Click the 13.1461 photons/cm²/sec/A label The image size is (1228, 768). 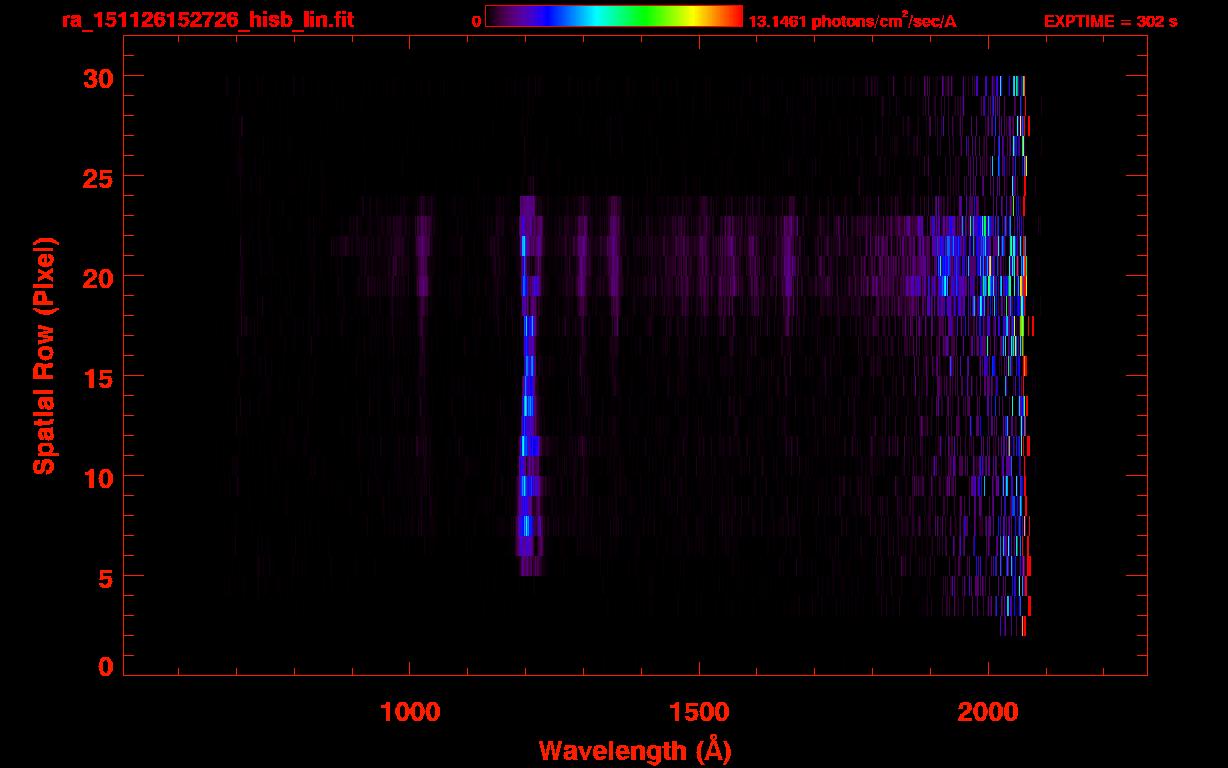[852, 21]
